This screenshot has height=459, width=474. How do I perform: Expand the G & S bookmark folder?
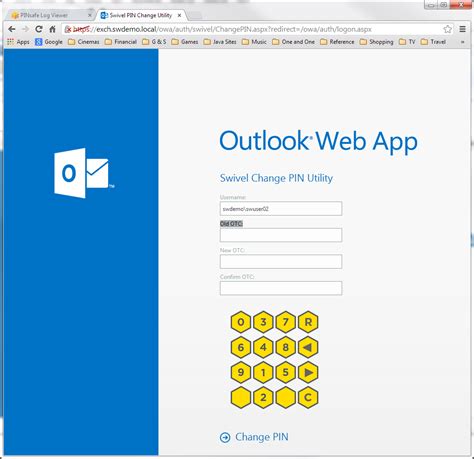coord(154,42)
